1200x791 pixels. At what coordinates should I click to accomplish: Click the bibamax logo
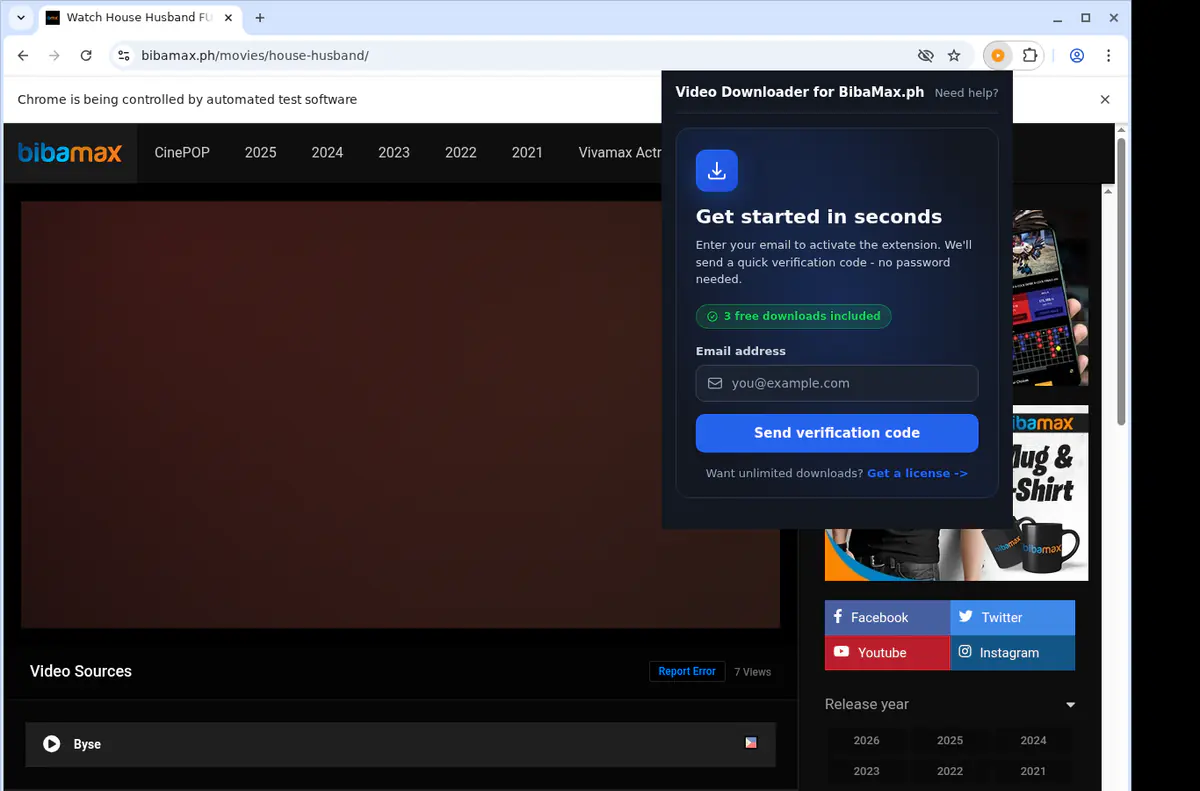click(x=70, y=153)
